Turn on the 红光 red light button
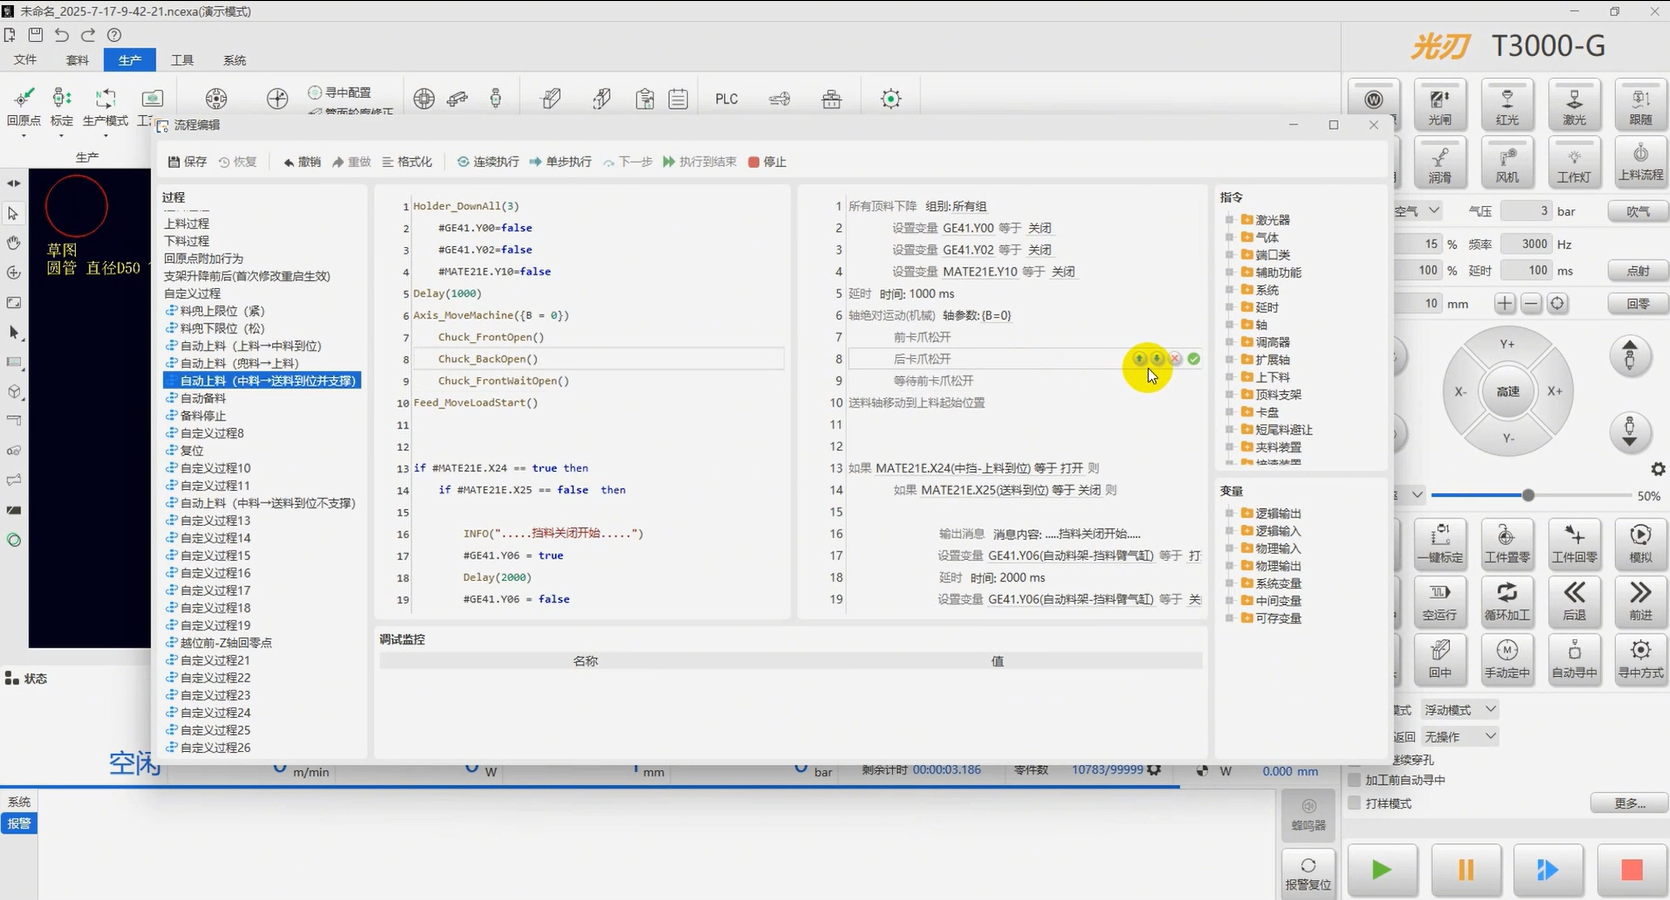This screenshot has height=900, width=1670. [1507, 104]
